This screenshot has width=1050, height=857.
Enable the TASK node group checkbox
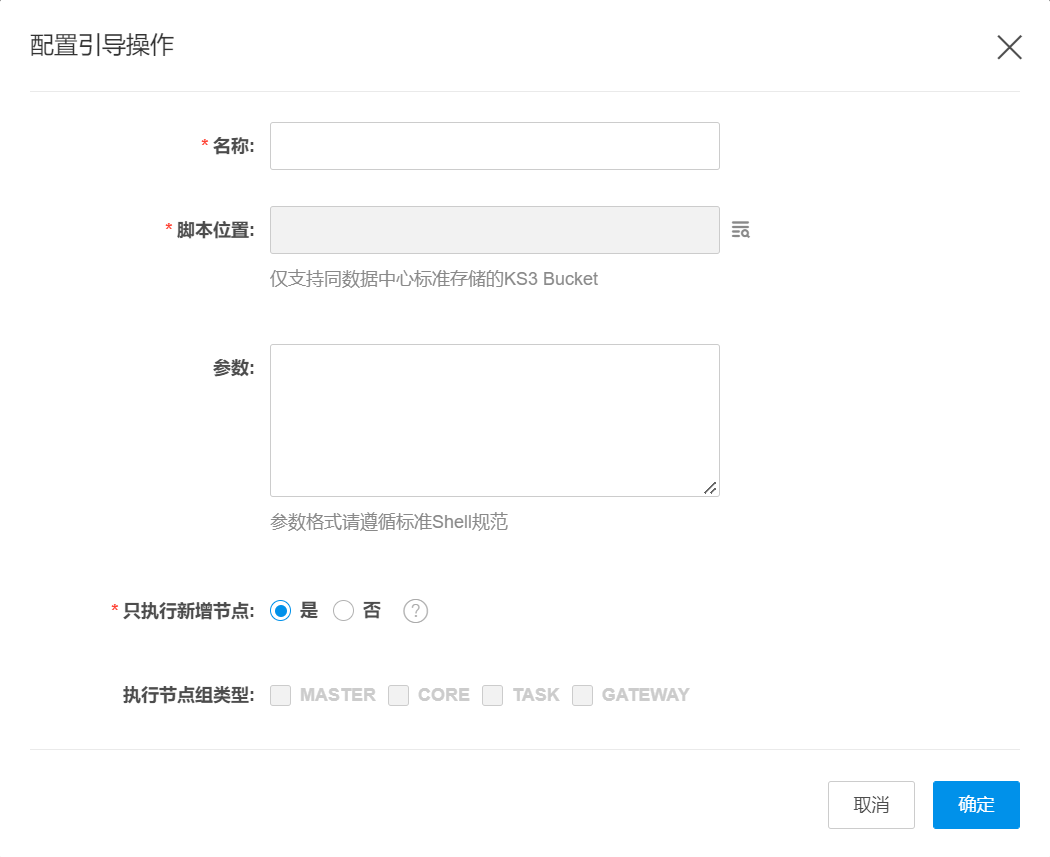pos(492,695)
